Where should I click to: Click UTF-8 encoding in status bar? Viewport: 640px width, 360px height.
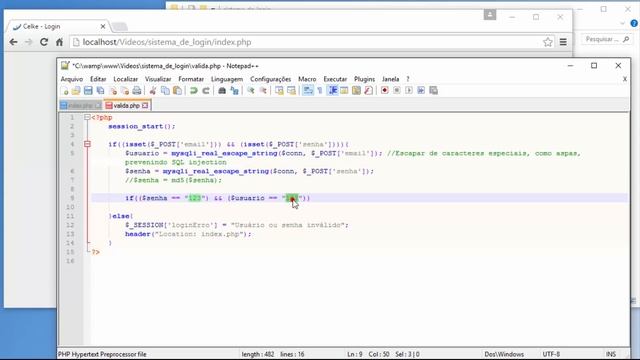click(x=551, y=354)
